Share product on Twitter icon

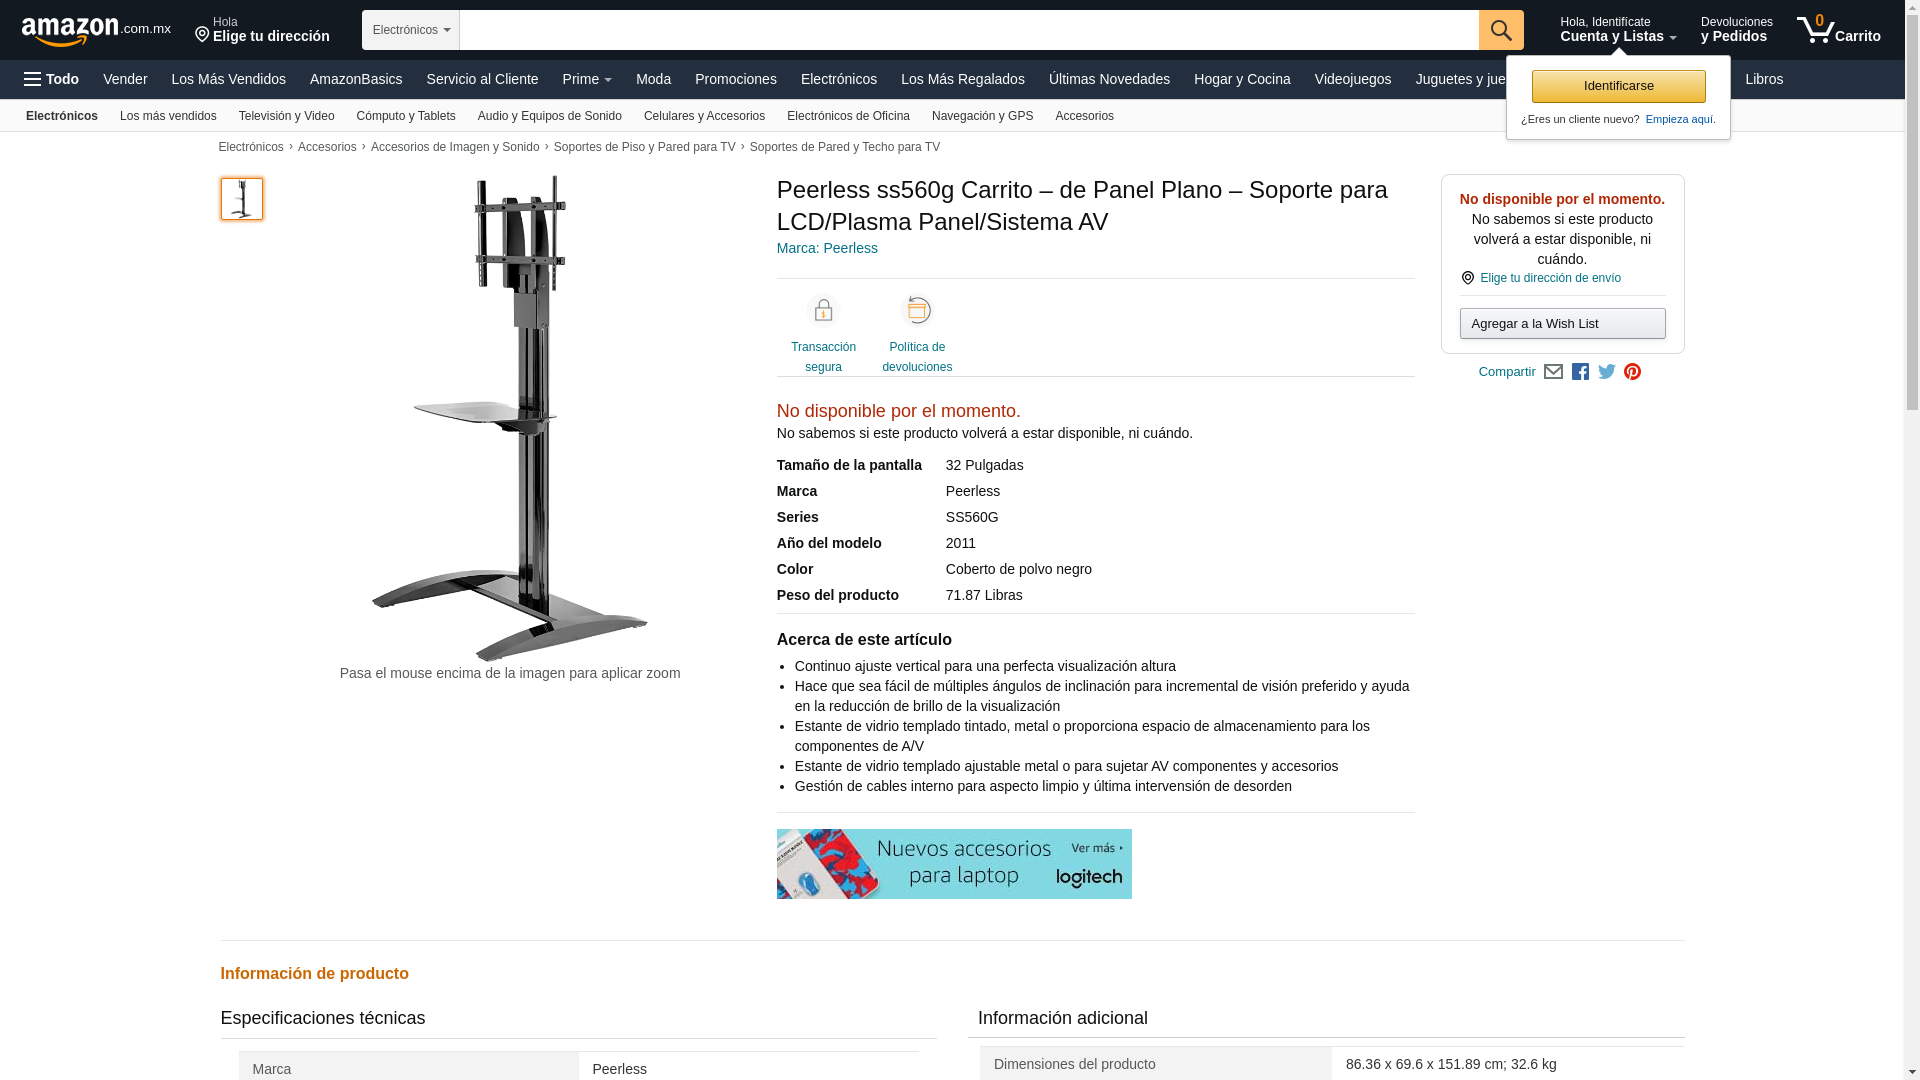pyautogui.click(x=1607, y=372)
